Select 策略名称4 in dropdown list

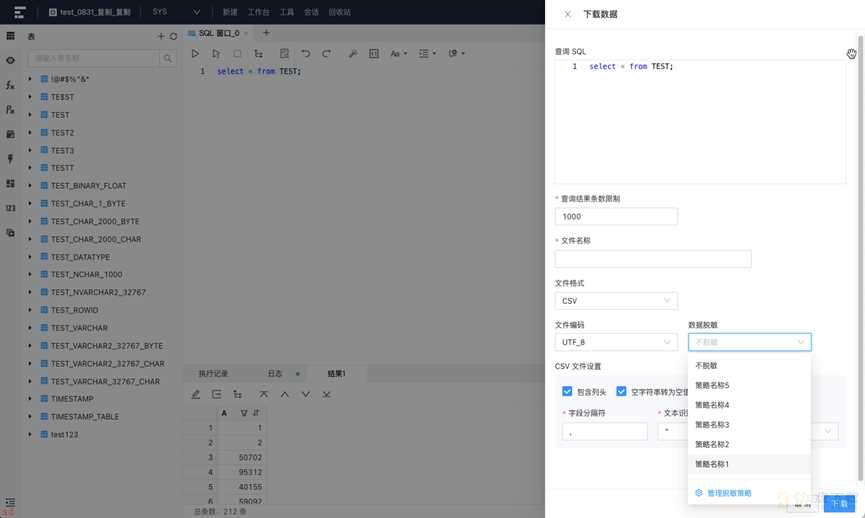click(x=749, y=405)
